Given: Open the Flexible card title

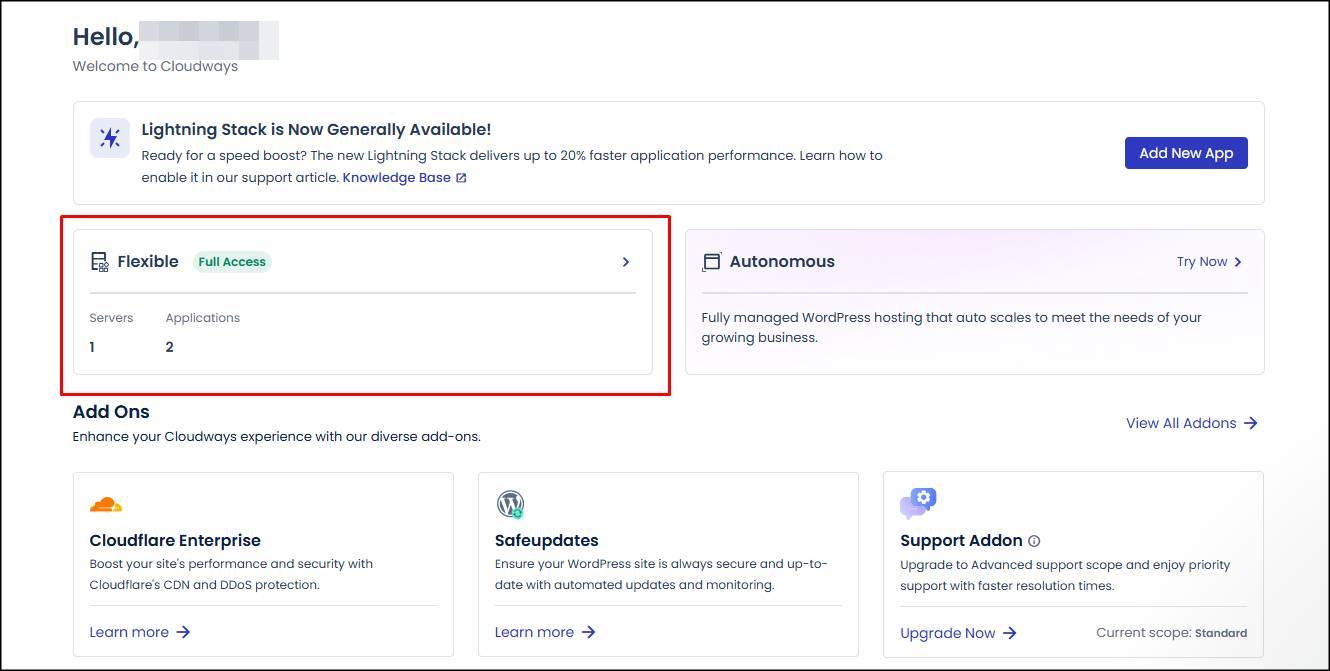Looking at the screenshot, I should [x=148, y=262].
